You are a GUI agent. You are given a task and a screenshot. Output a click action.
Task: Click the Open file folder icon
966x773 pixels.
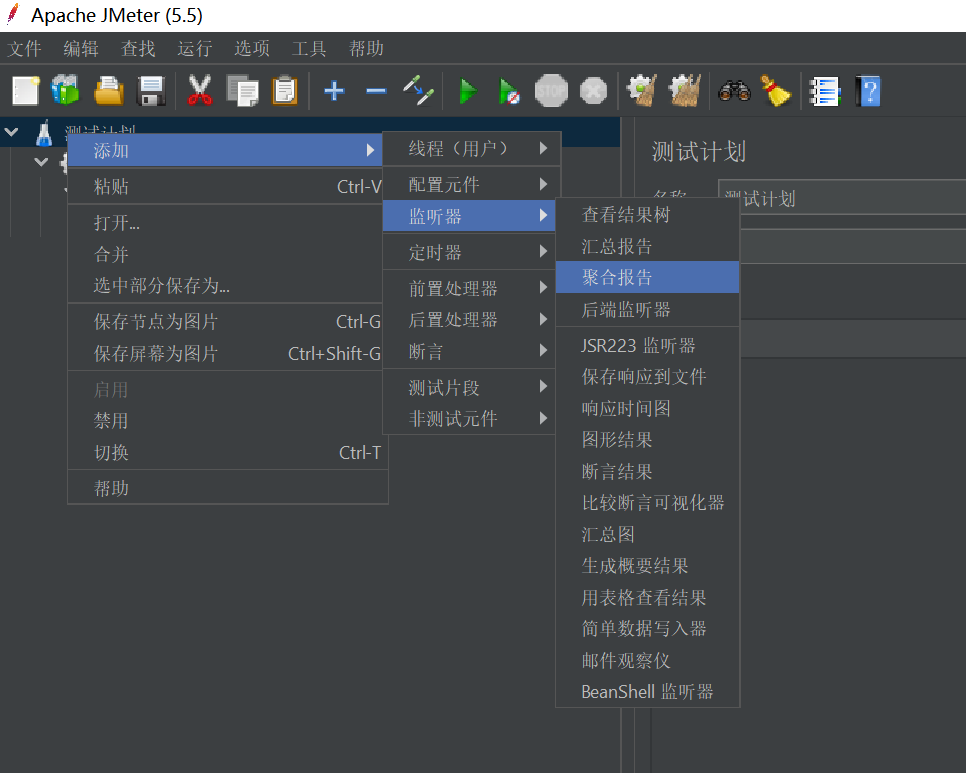tap(109, 91)
